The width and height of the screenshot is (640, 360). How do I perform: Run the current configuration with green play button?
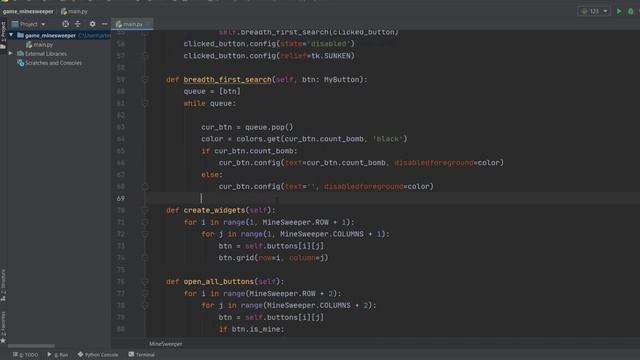click(619, 11)
